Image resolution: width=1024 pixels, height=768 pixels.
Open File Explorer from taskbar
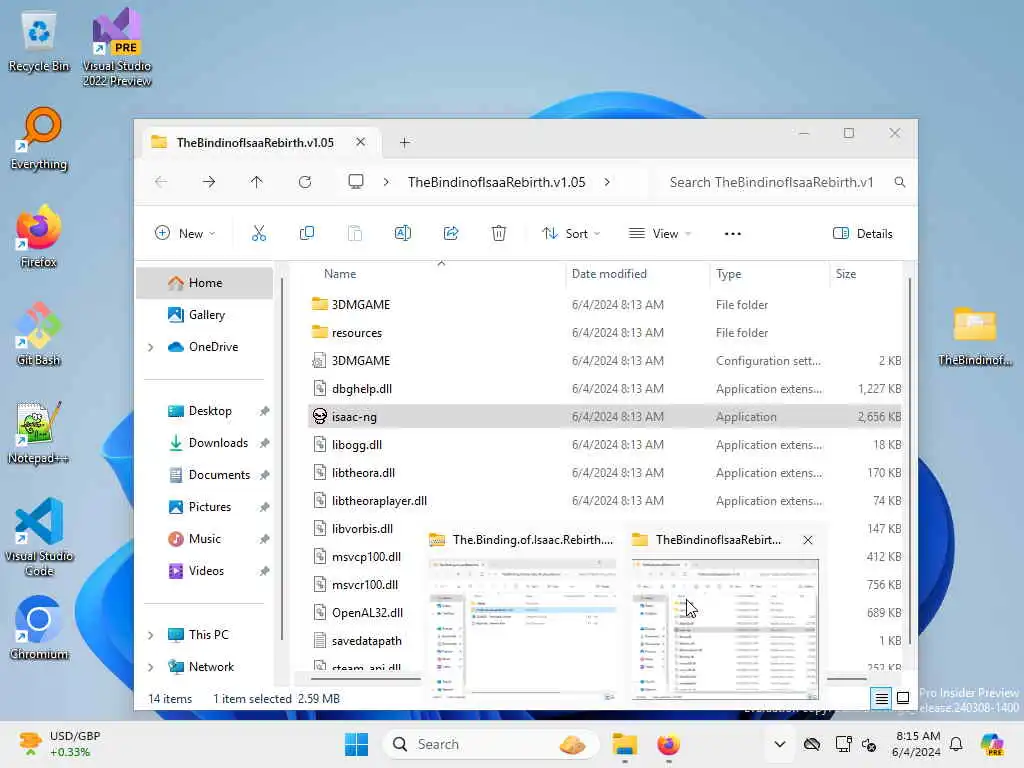tap(624, 744)
